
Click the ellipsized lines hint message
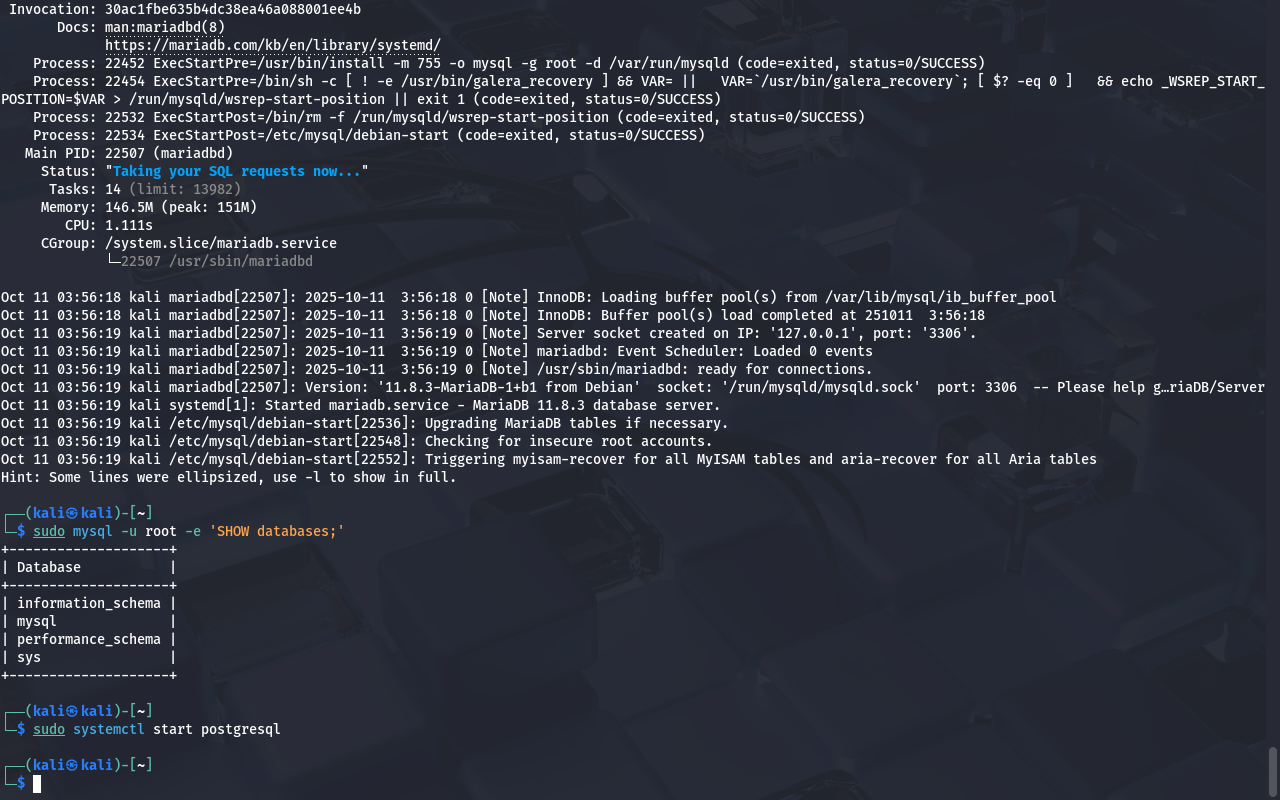click(x=228, y=477)
